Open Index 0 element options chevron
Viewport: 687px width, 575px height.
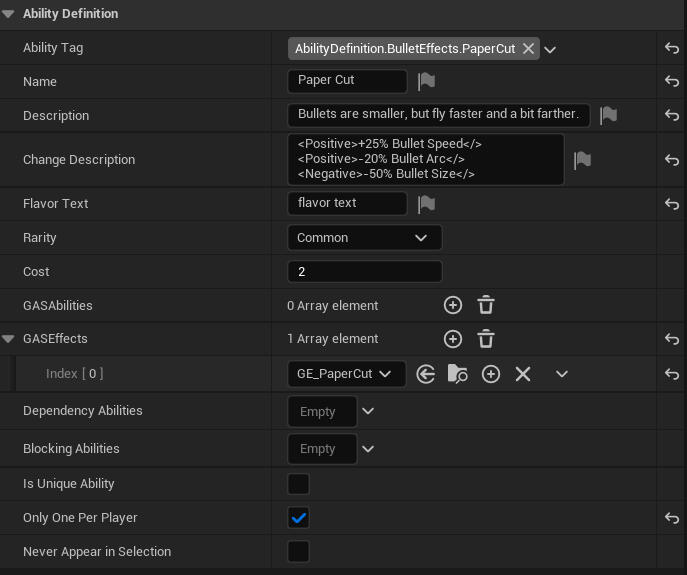pos(562,374)
